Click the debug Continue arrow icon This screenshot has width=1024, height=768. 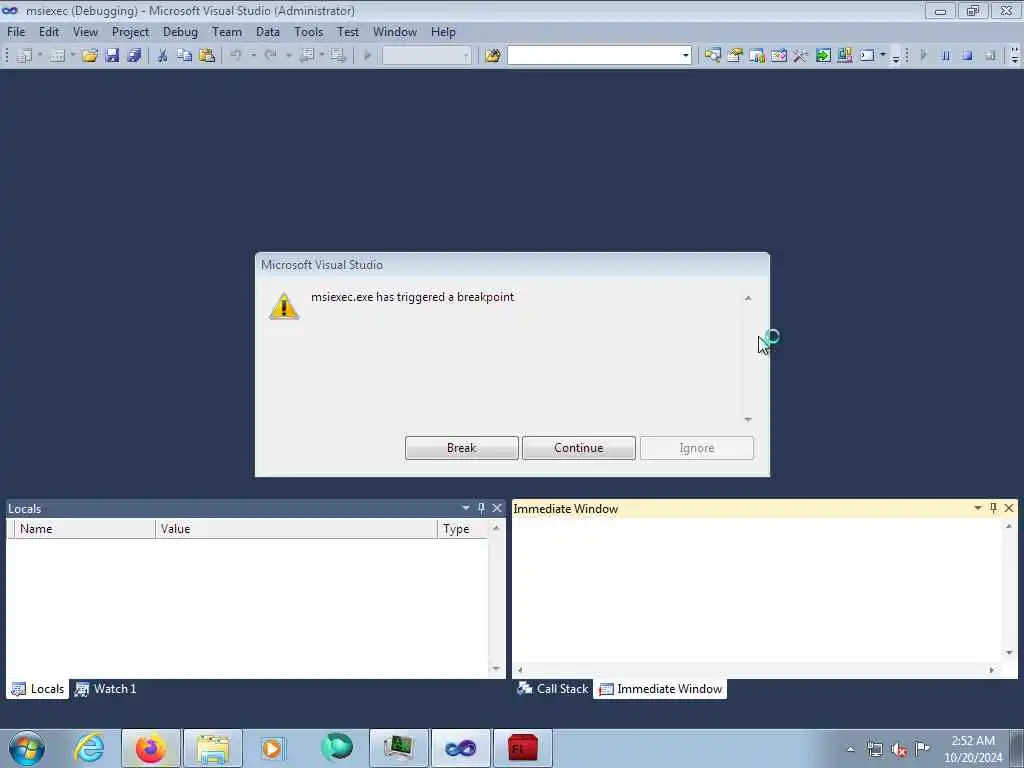(923, 56)
